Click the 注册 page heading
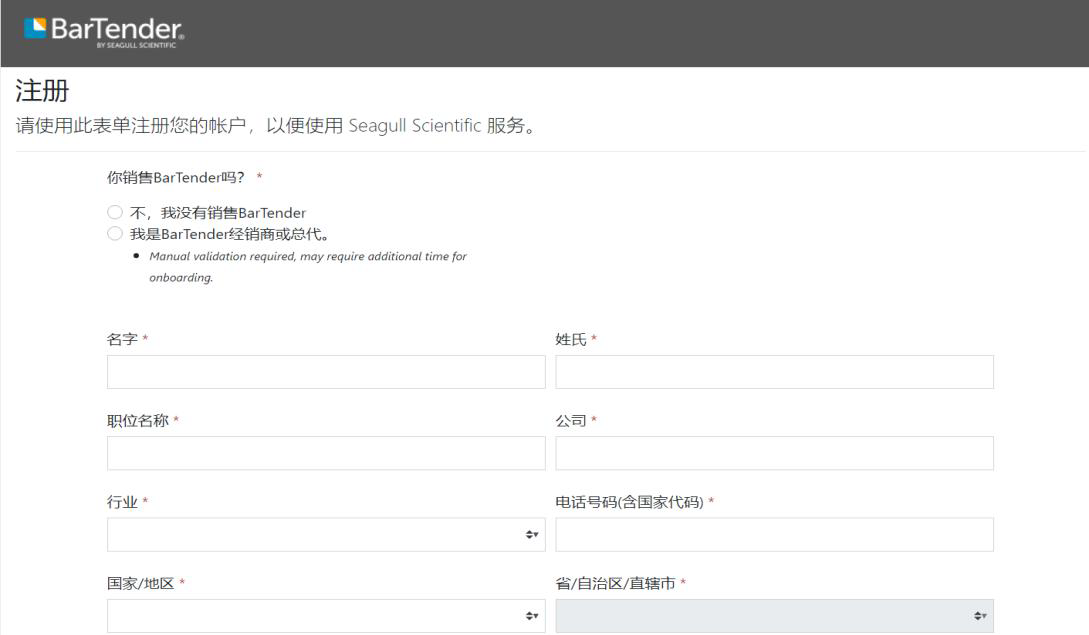 tap(42, 91)
